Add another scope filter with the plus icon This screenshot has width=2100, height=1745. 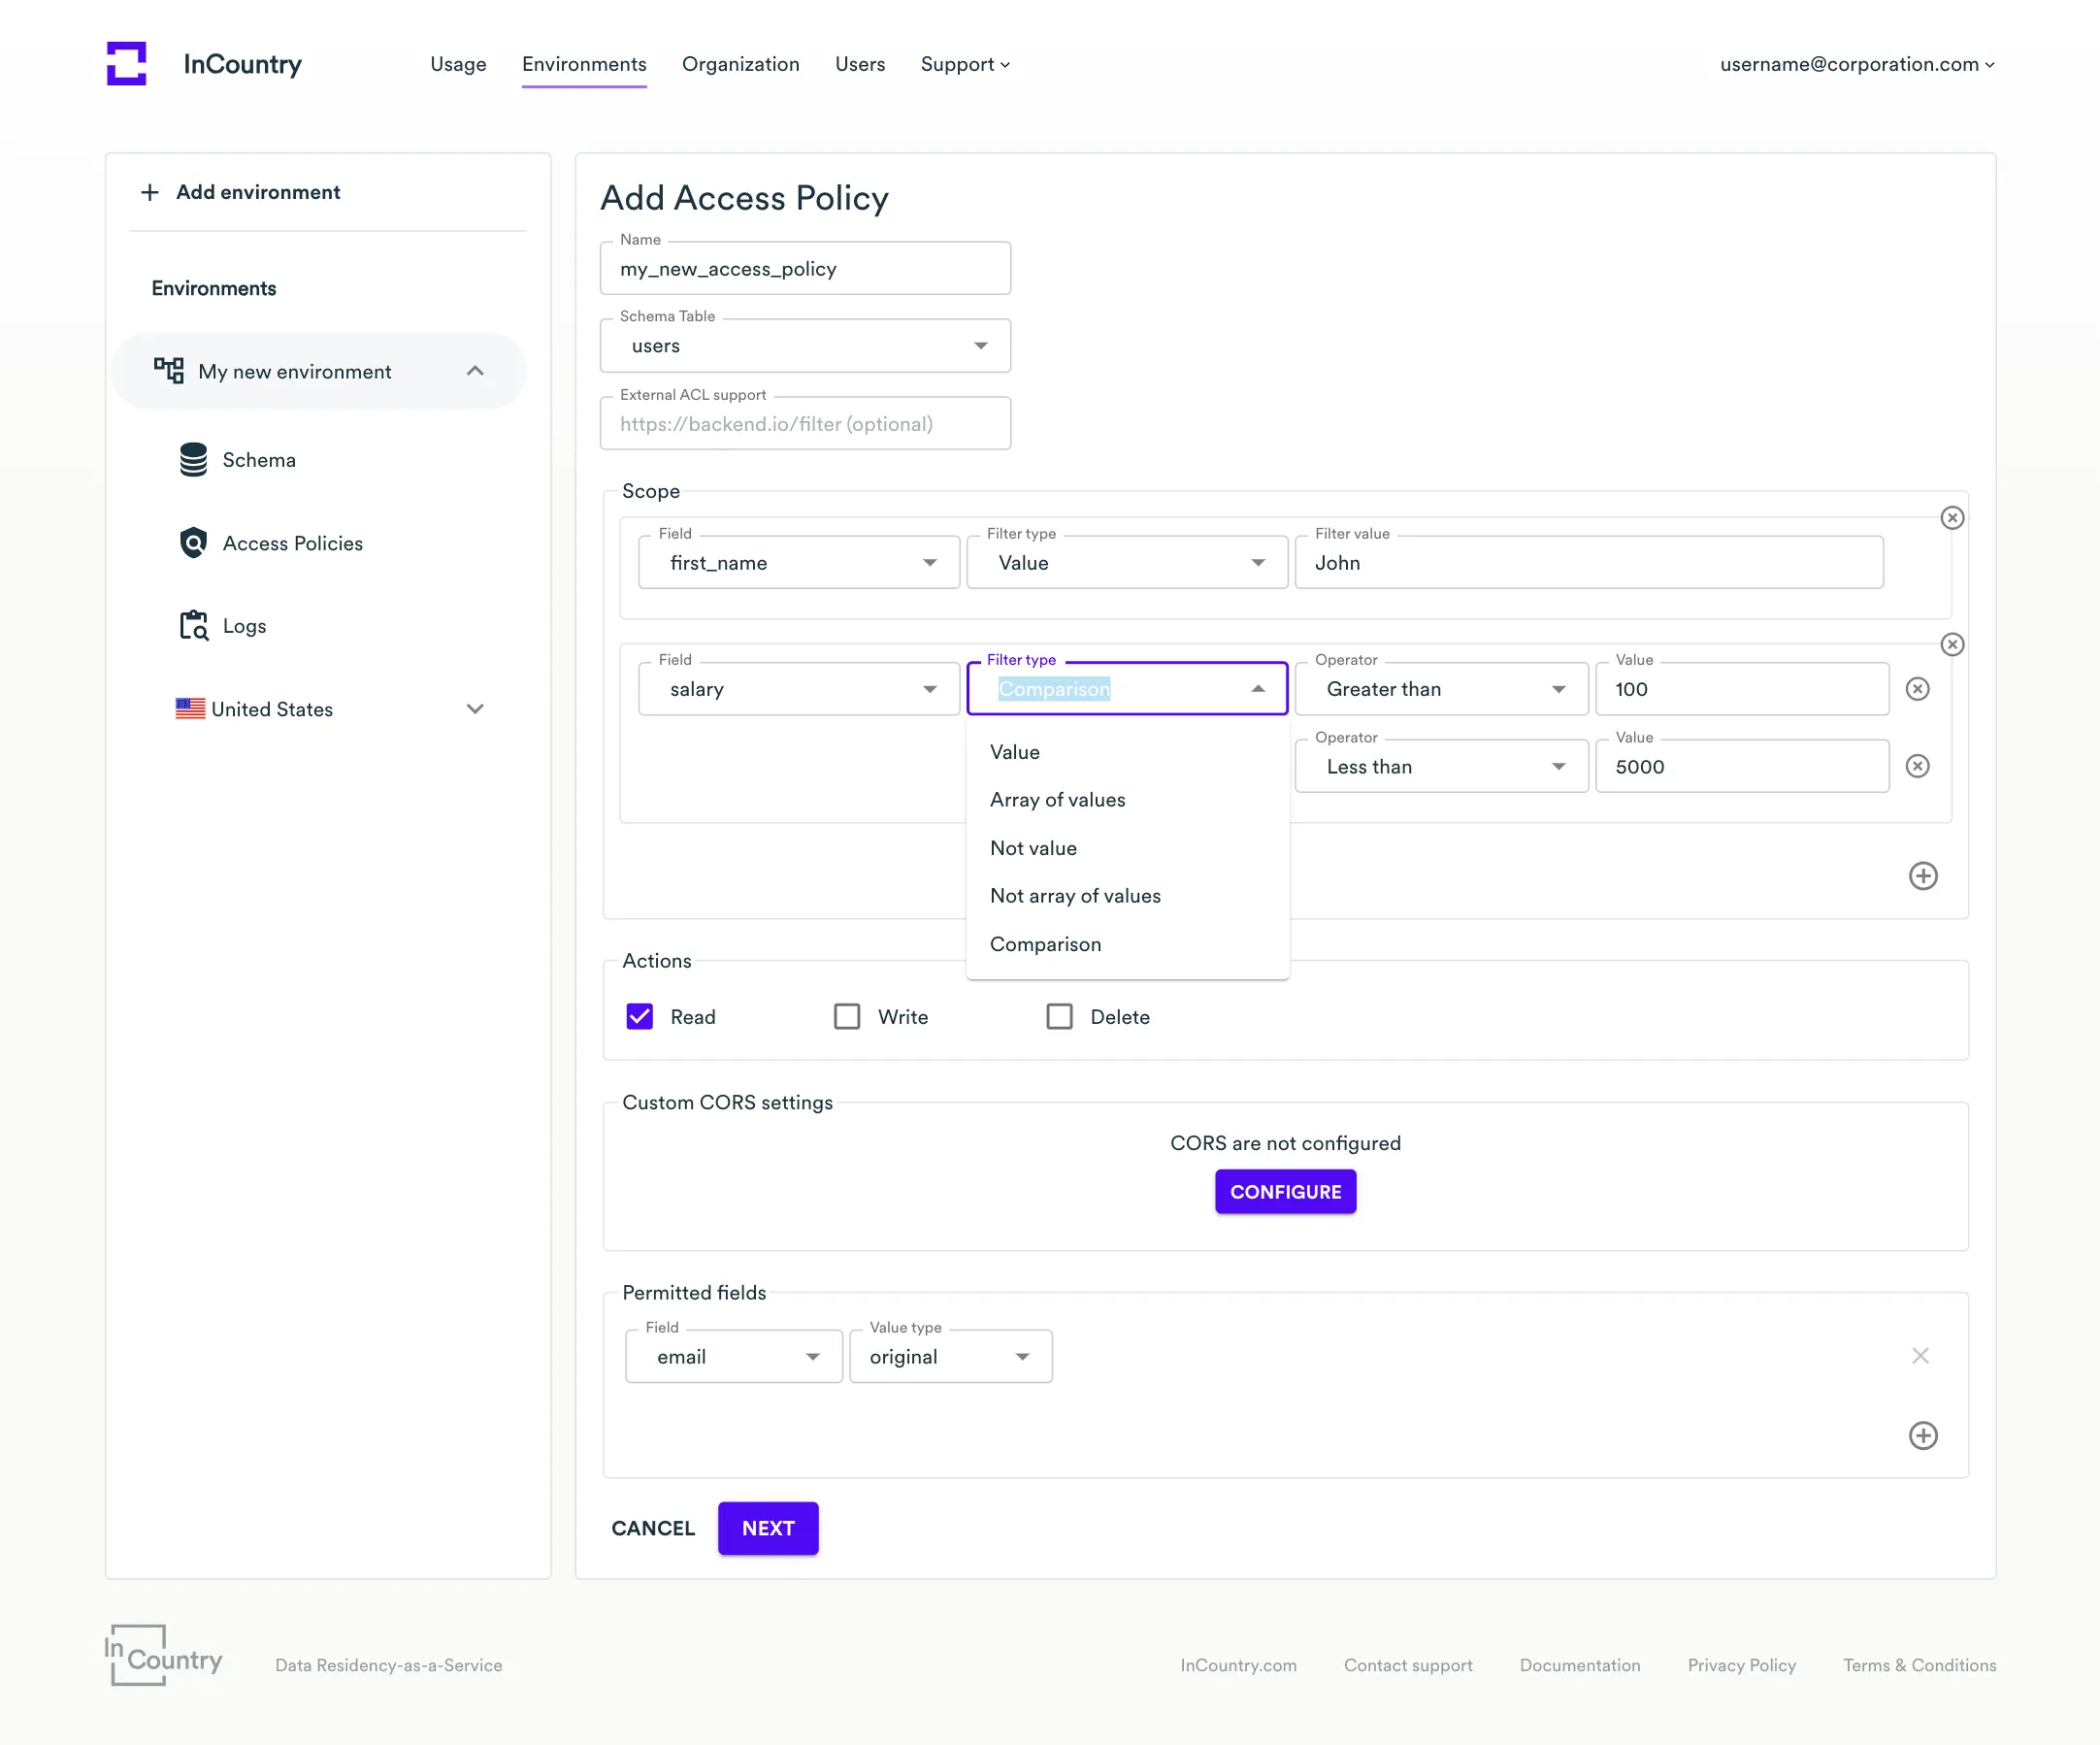coord(1922,876)
